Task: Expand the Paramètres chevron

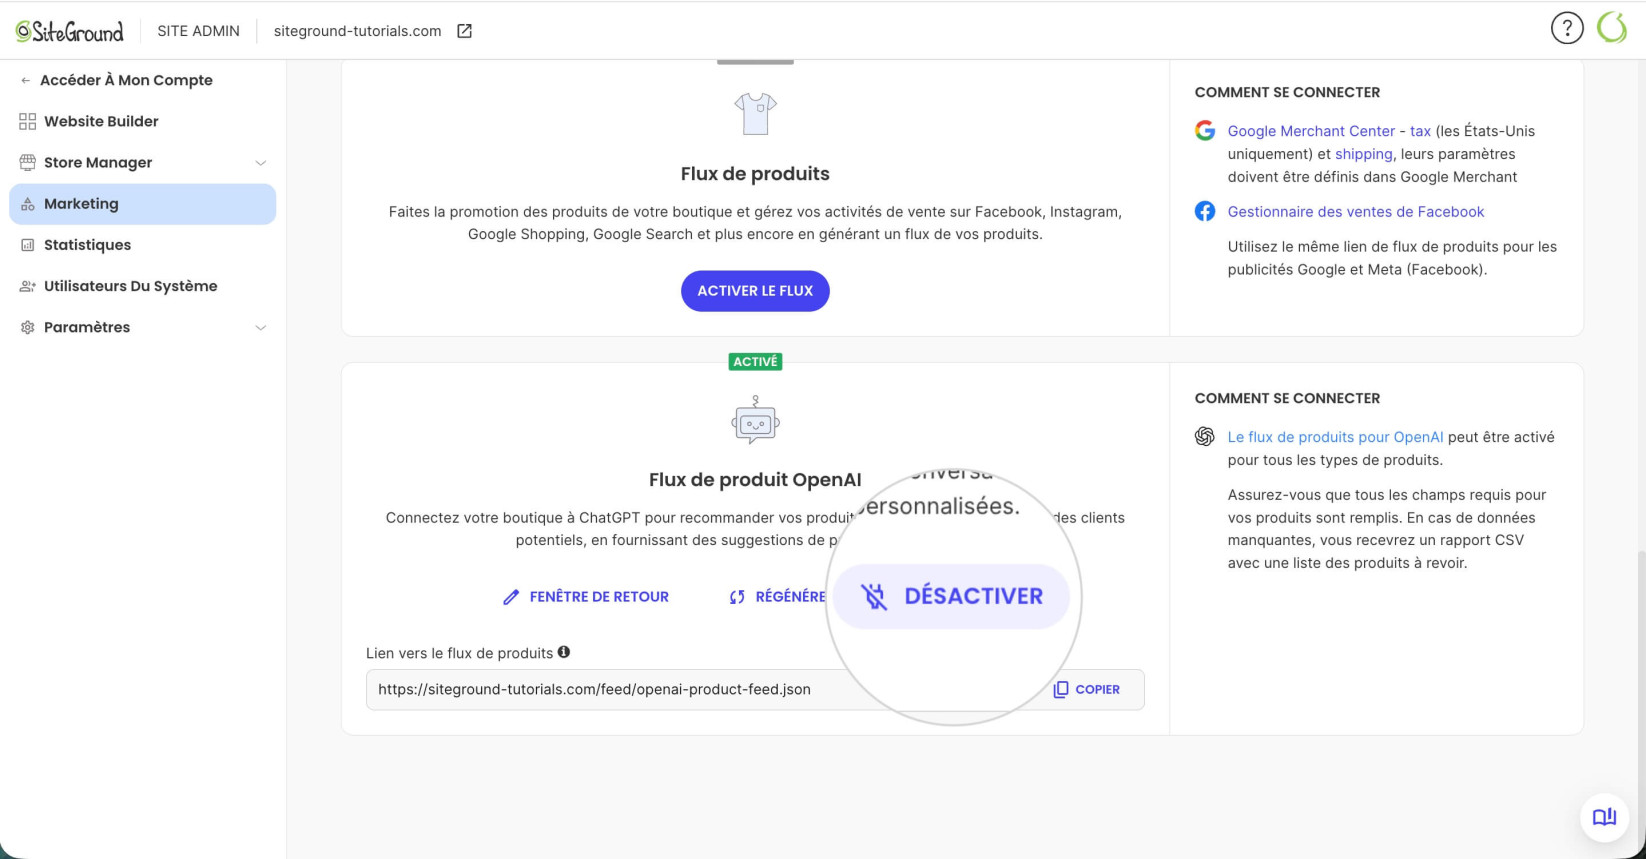Action: pos(260,328)
